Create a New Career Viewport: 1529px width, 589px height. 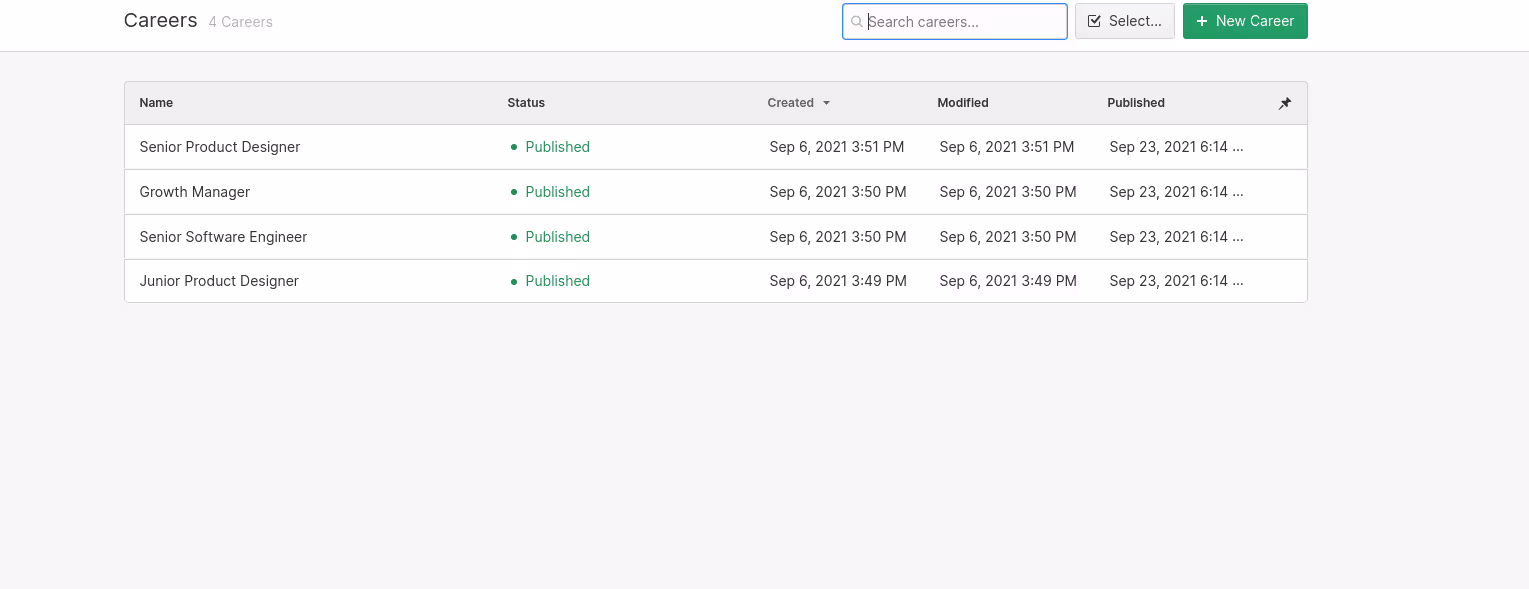(1245, 21)
